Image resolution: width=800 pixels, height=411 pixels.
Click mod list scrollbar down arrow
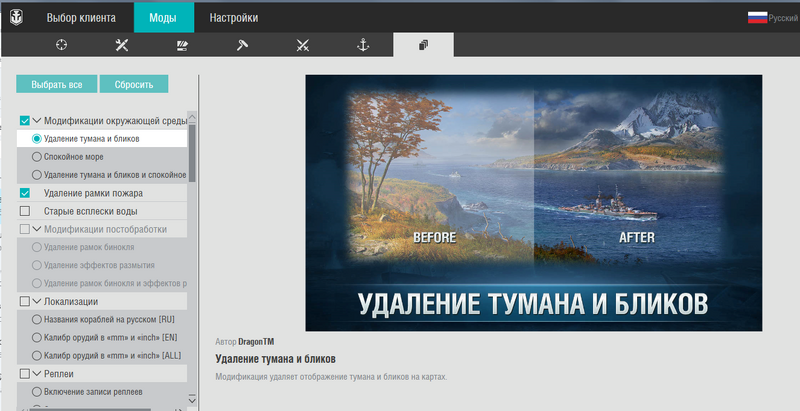[192, 398]
